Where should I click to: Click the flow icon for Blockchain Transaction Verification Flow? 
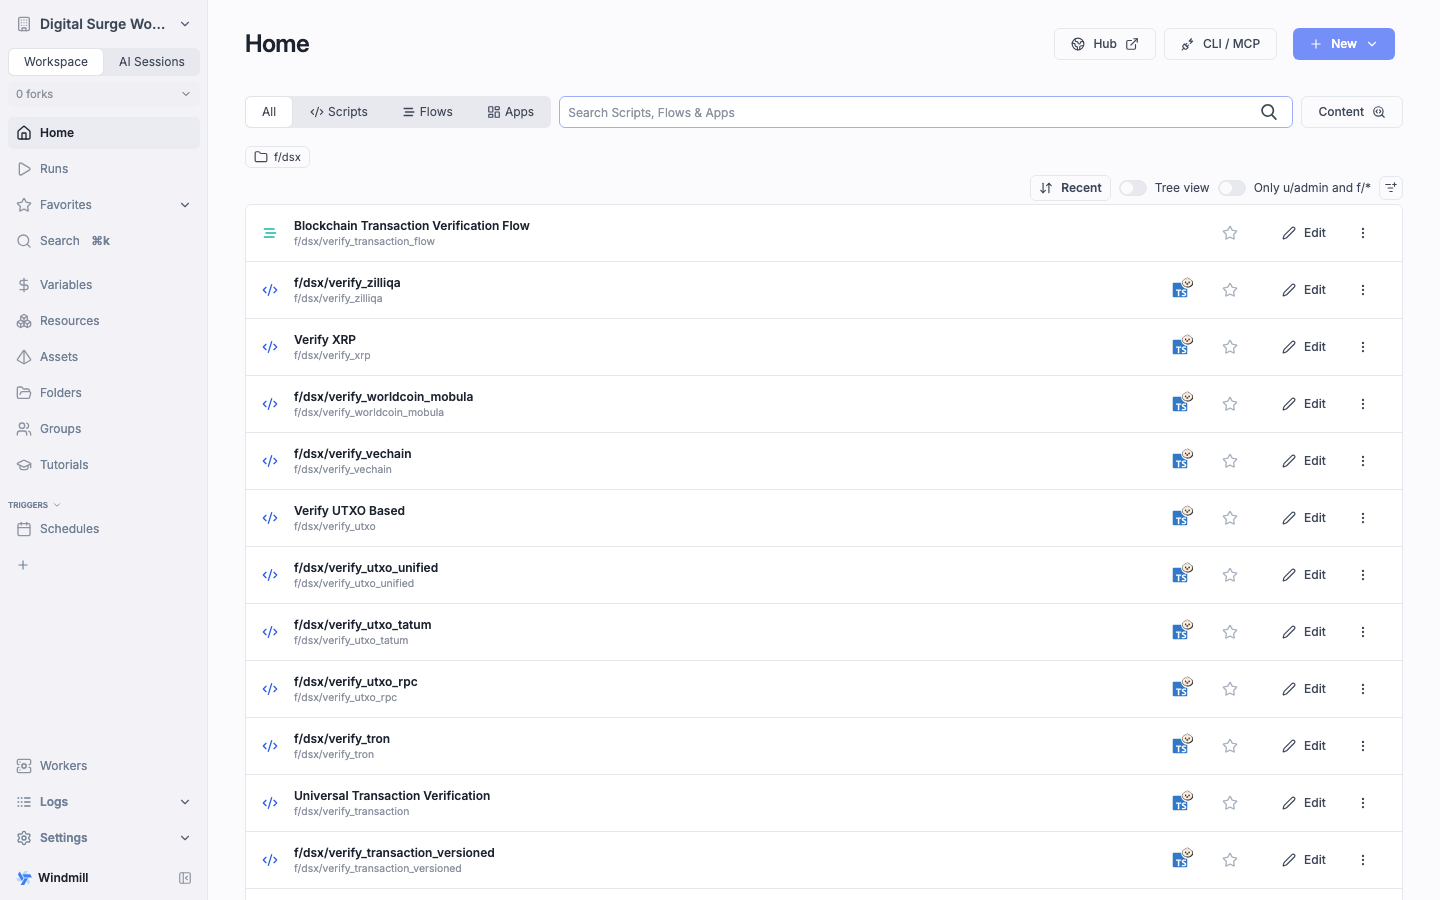[270, 233]
